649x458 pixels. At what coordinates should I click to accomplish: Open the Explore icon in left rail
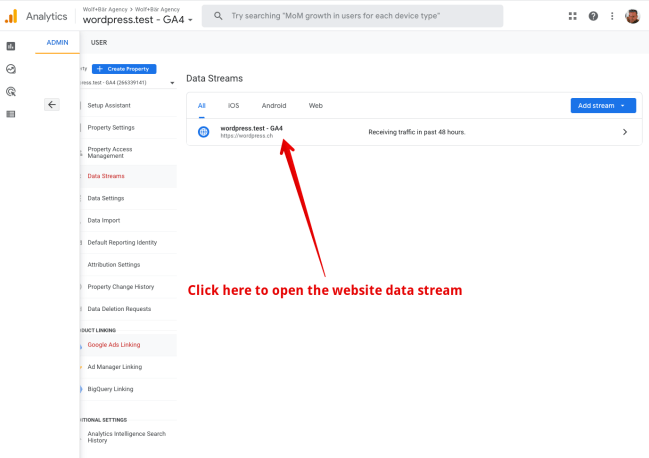click(x=11, y=69)
